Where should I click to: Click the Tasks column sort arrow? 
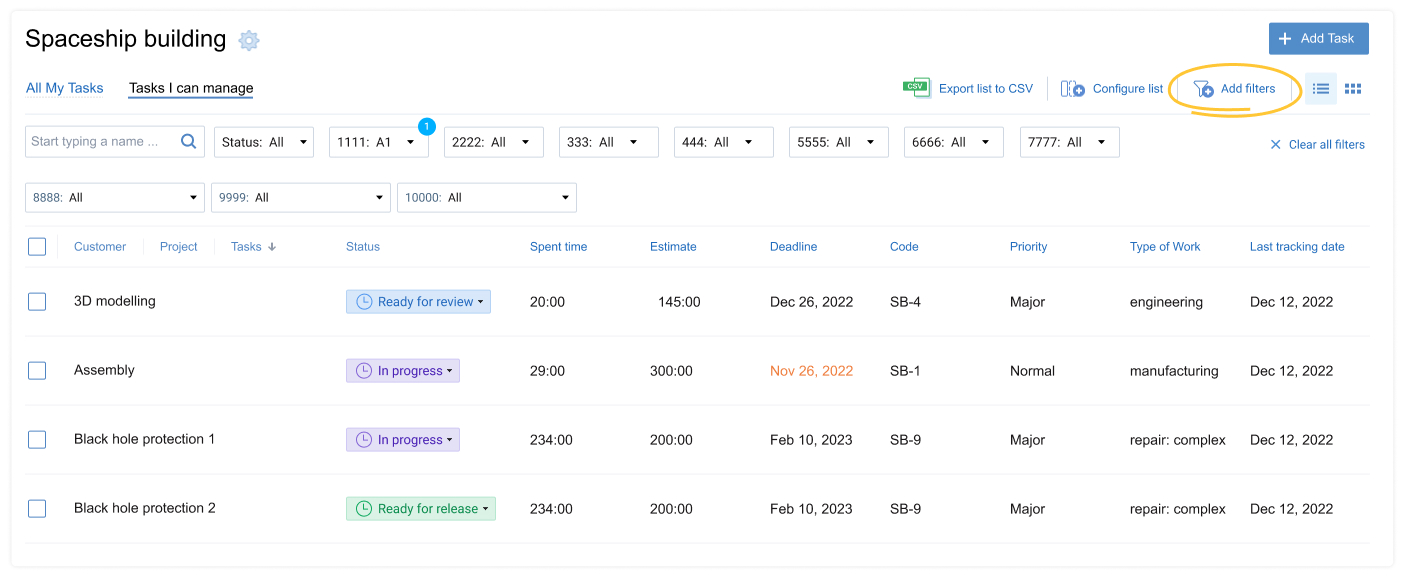[x=272, y=247]
